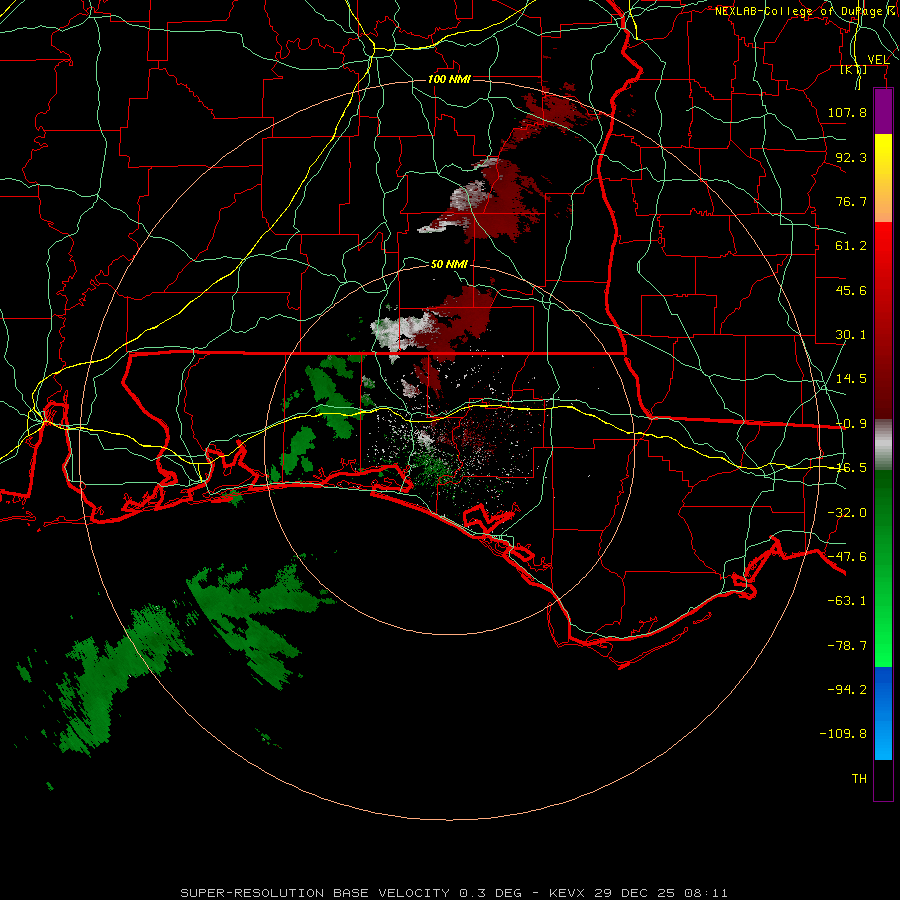Click the 61.2 velocity scale value
900x900 pixels.
851,246
